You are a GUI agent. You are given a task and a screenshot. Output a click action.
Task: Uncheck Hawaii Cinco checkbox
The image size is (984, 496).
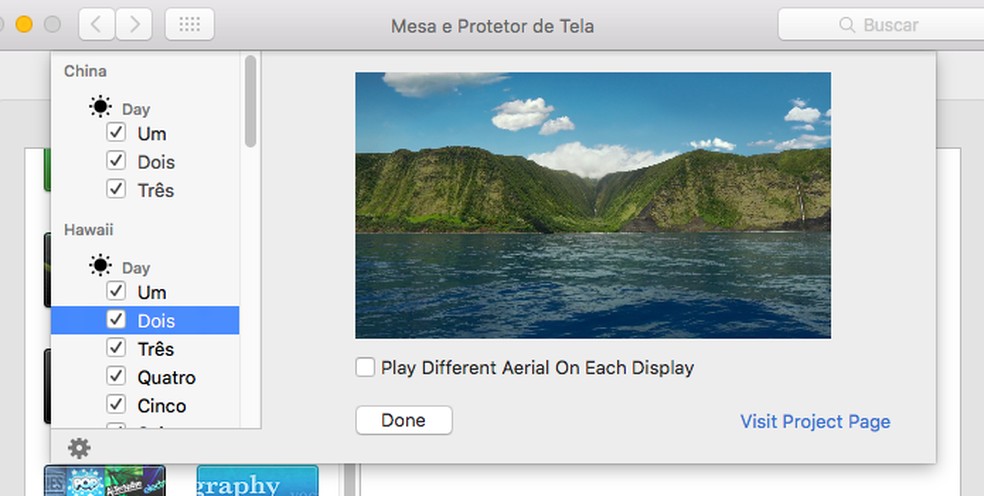[116, 404]
